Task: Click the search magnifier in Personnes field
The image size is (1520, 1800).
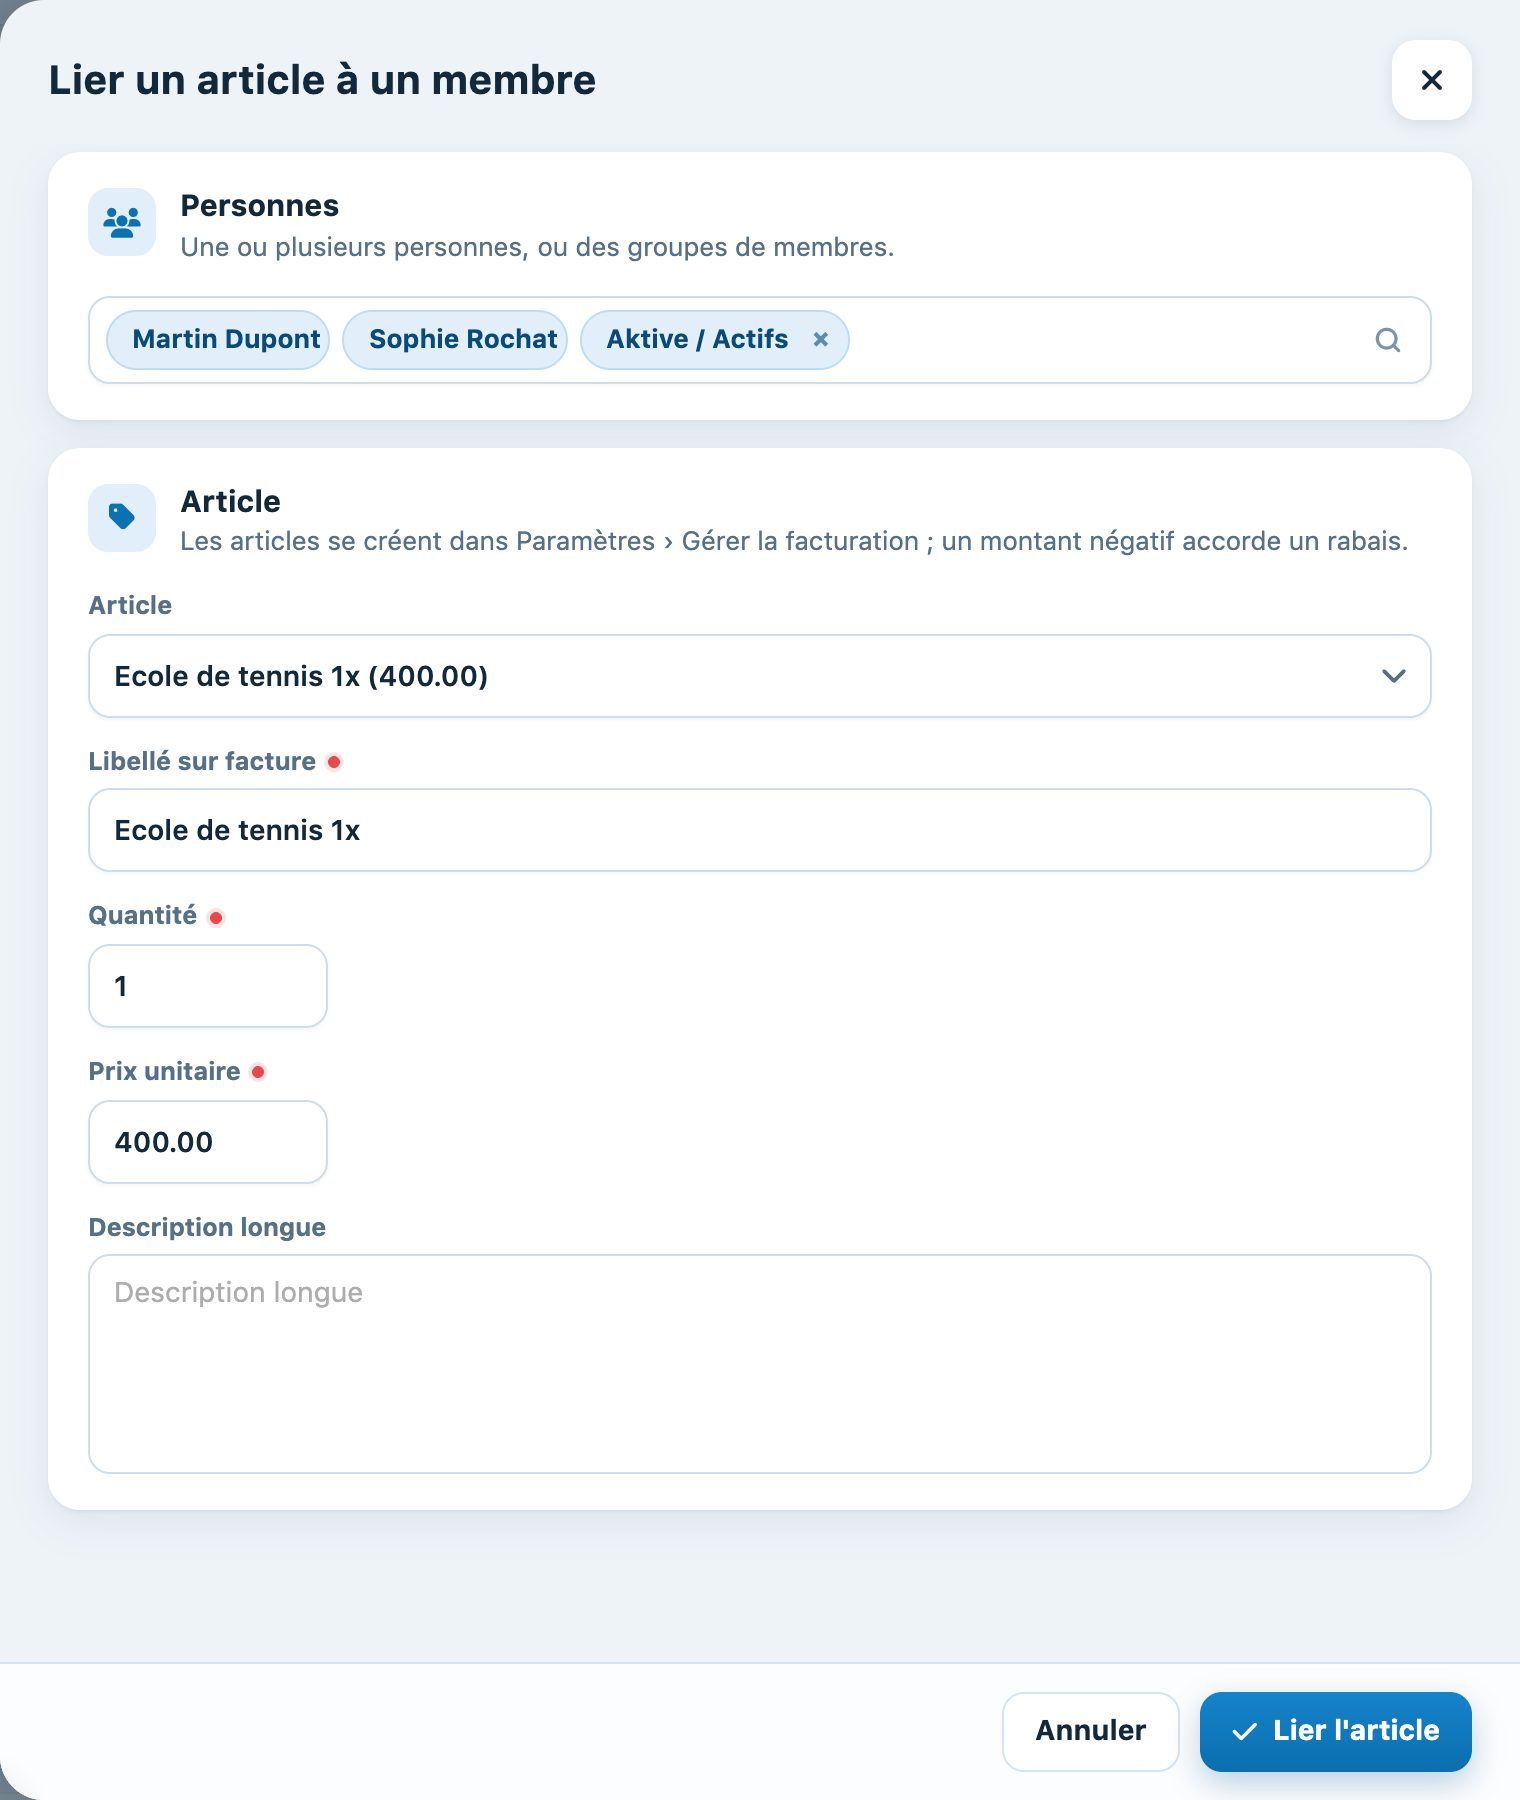Action: [1387, 340]
